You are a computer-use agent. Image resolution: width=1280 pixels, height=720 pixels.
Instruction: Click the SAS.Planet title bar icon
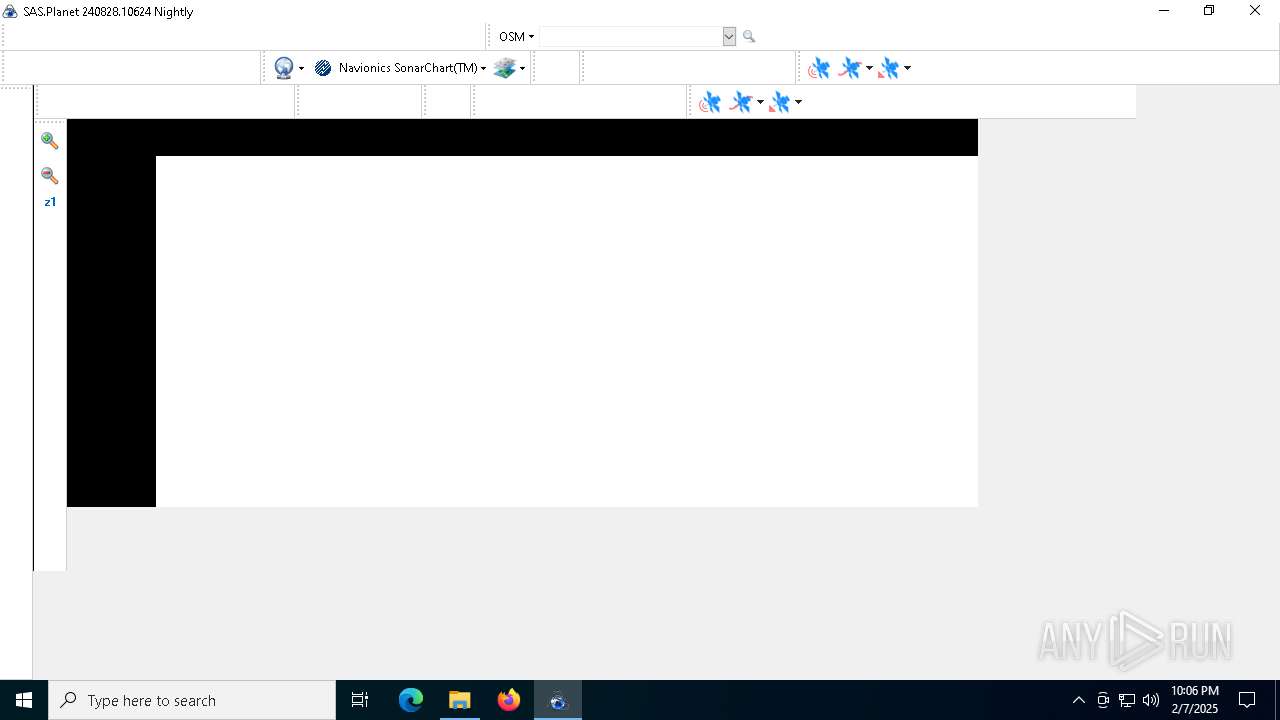11,12
